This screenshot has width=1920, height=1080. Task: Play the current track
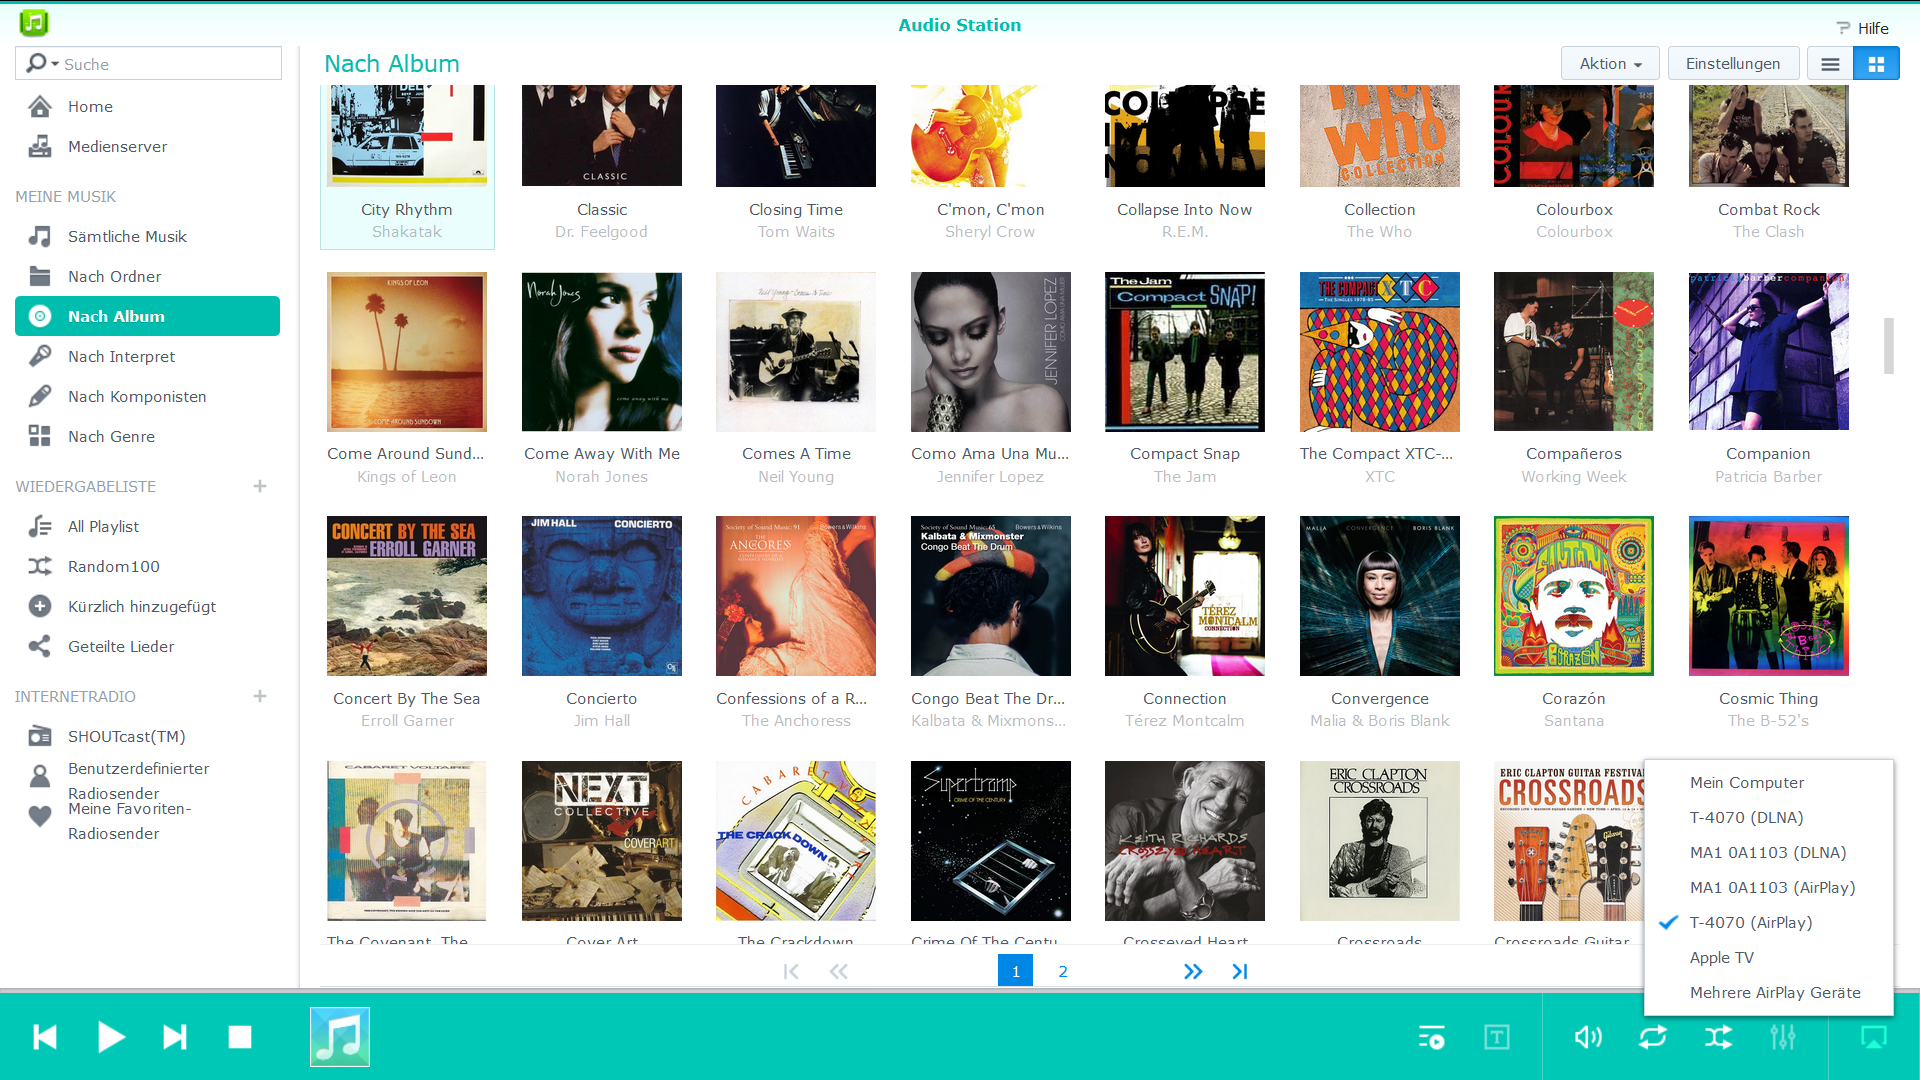pyautogui.click(x=111, y=1037)
